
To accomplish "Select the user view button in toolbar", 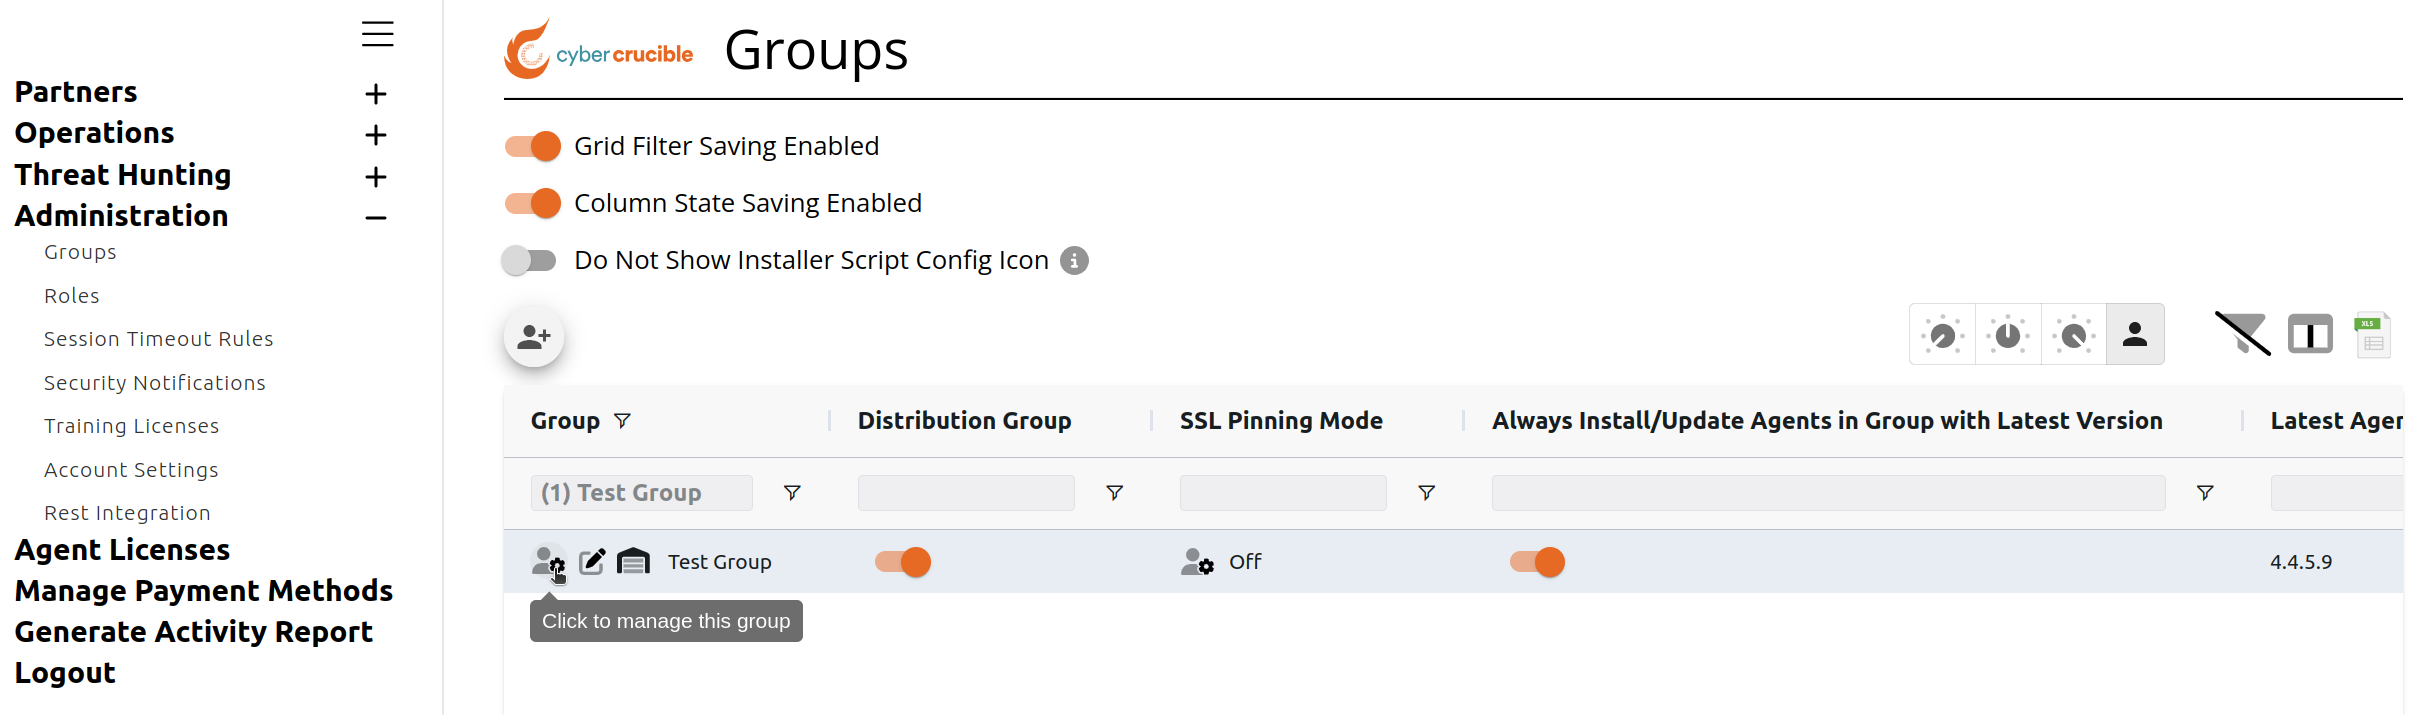I will [x=2135, y=334].
